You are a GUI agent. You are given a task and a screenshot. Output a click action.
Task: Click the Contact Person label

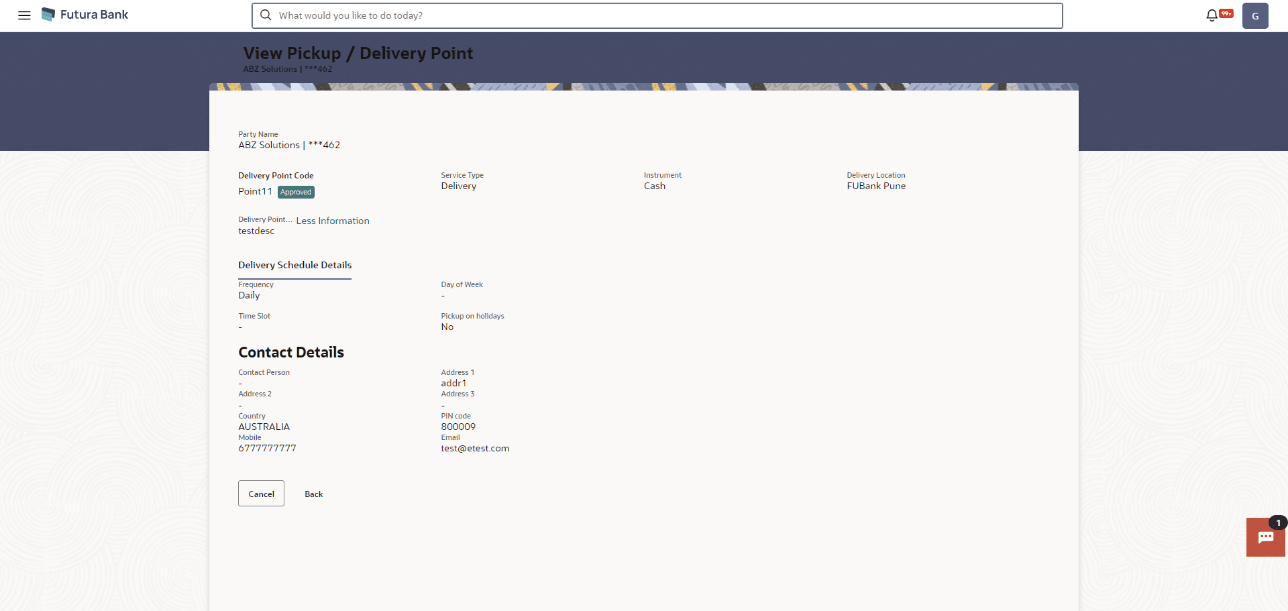[x=264, y=372]
